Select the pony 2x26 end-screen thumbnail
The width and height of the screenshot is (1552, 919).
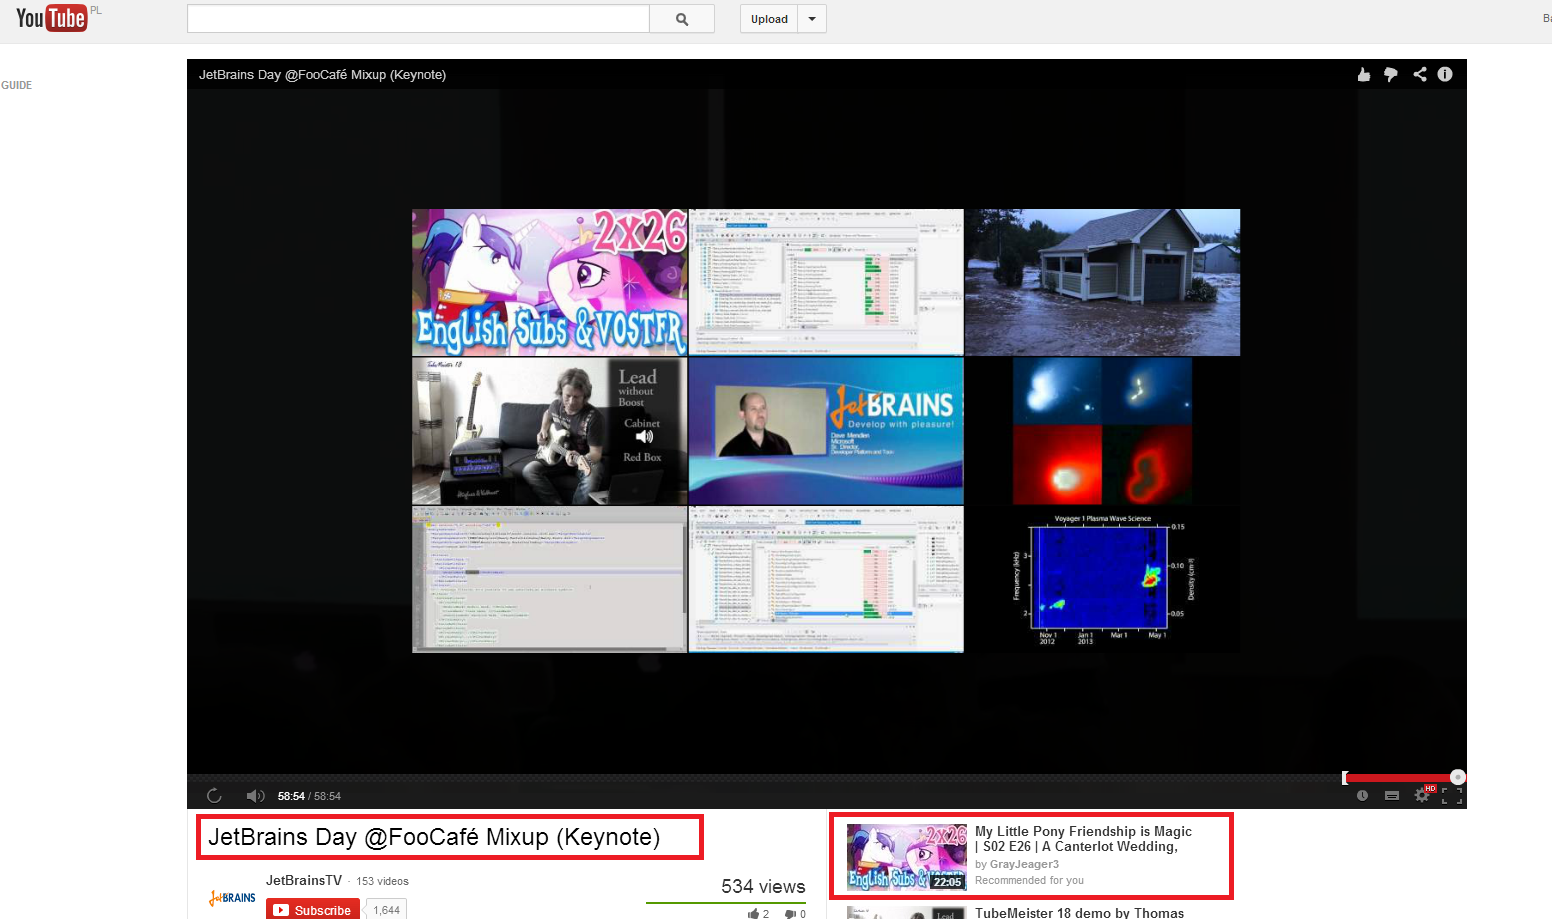[550, 282]
